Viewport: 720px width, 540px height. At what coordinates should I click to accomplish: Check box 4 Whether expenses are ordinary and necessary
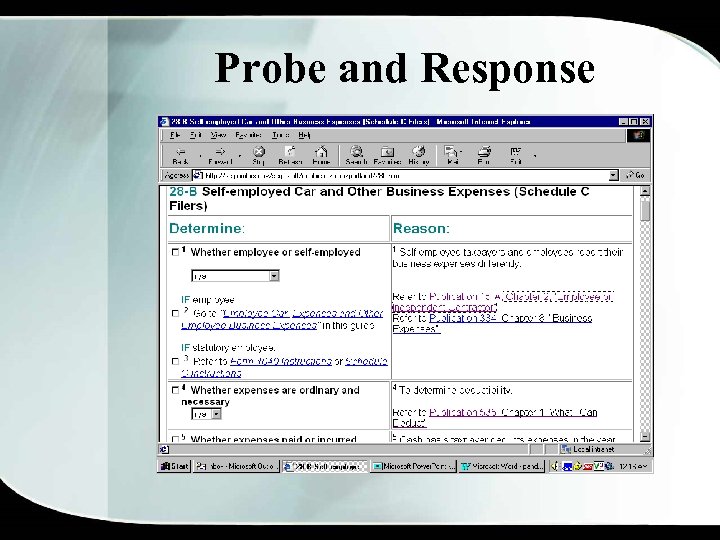(175, 390)
